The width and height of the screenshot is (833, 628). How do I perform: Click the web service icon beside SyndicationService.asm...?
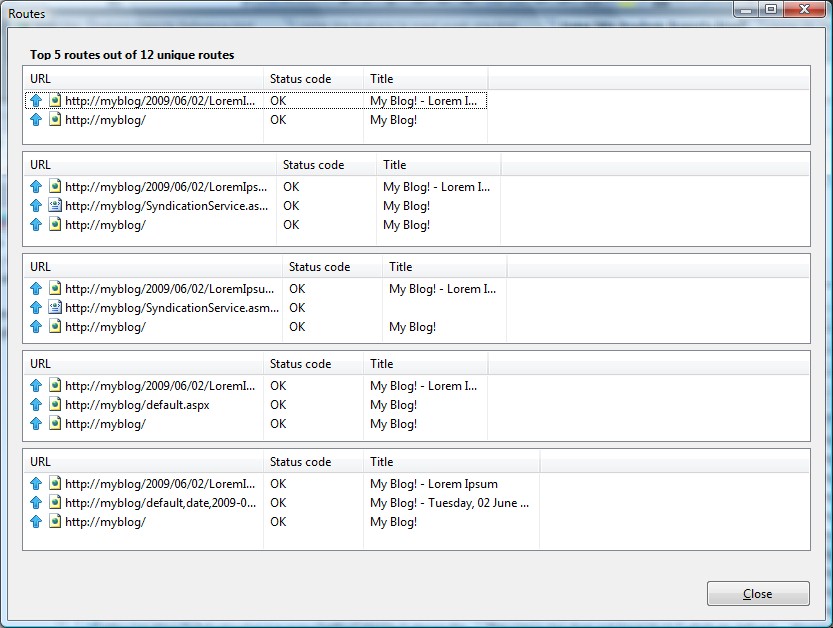[x=55, y=307]
